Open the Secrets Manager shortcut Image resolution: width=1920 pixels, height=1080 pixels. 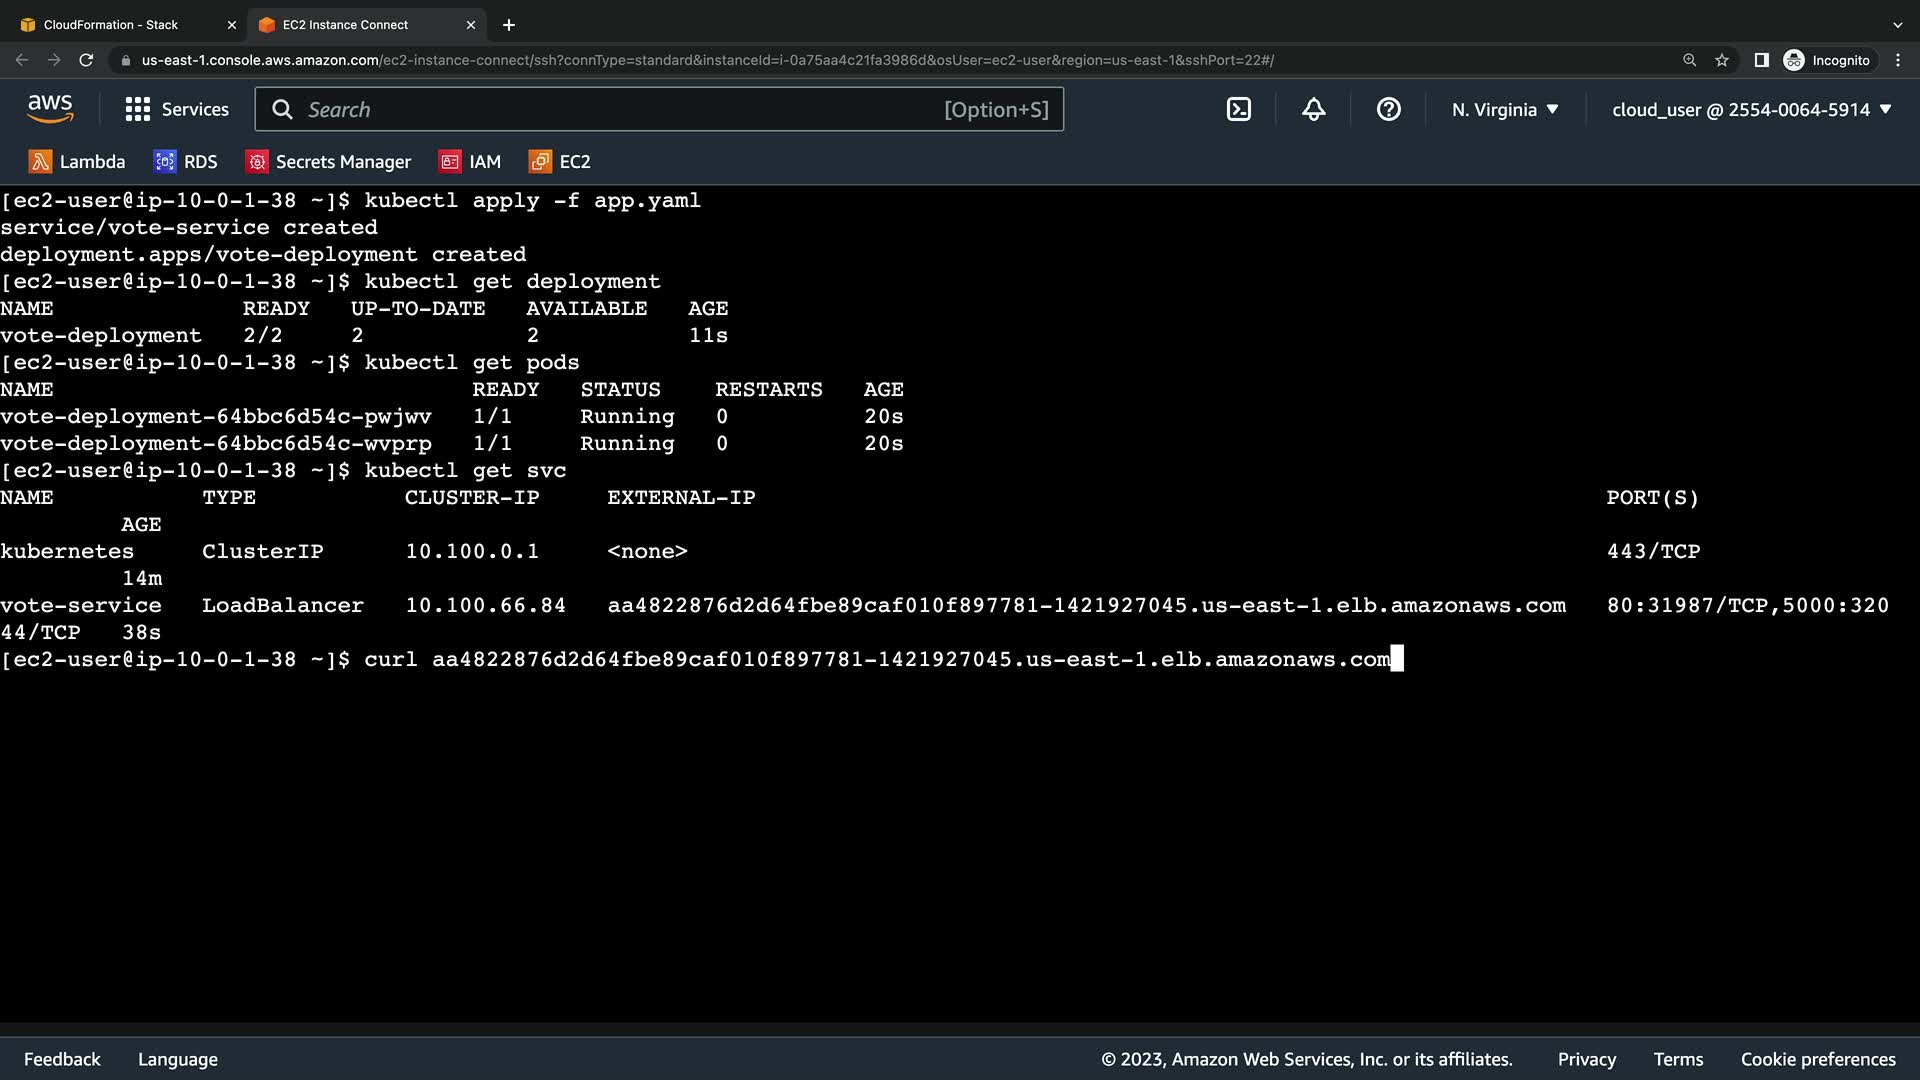click(328, 162)
